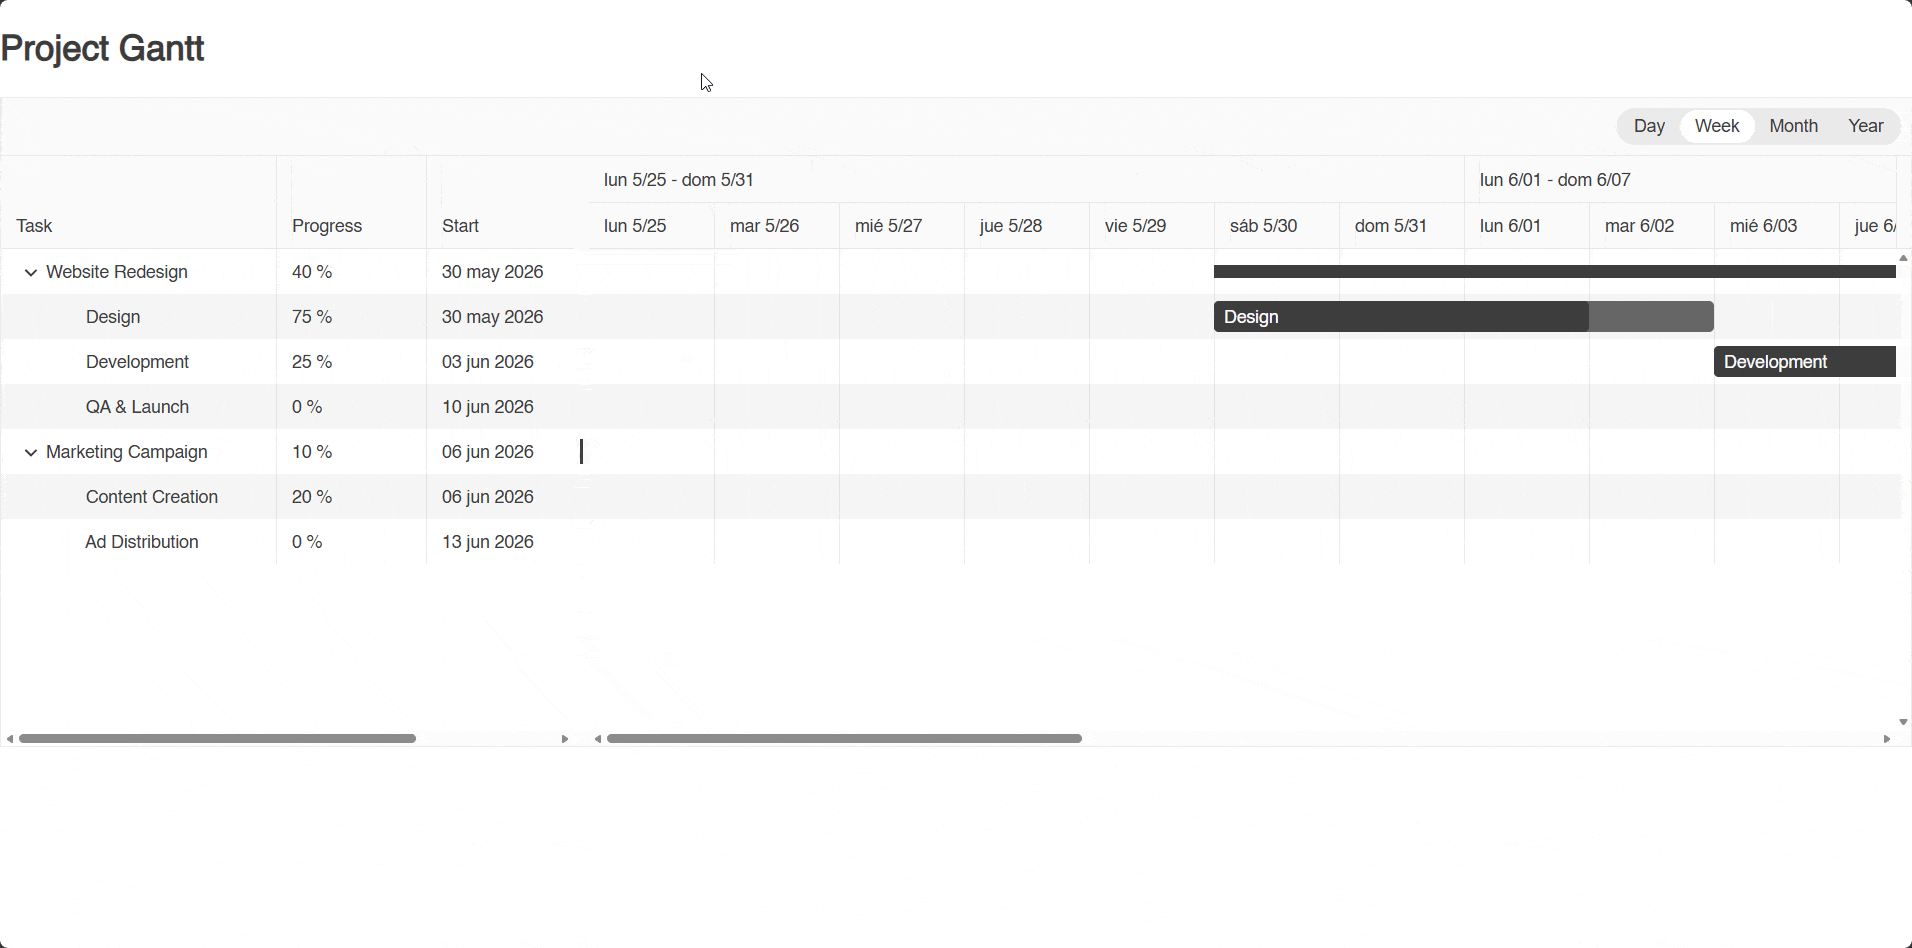Screen dimensions: 1912x948
Task: Select the Ad Distribution task
Action: click(142, 542)
